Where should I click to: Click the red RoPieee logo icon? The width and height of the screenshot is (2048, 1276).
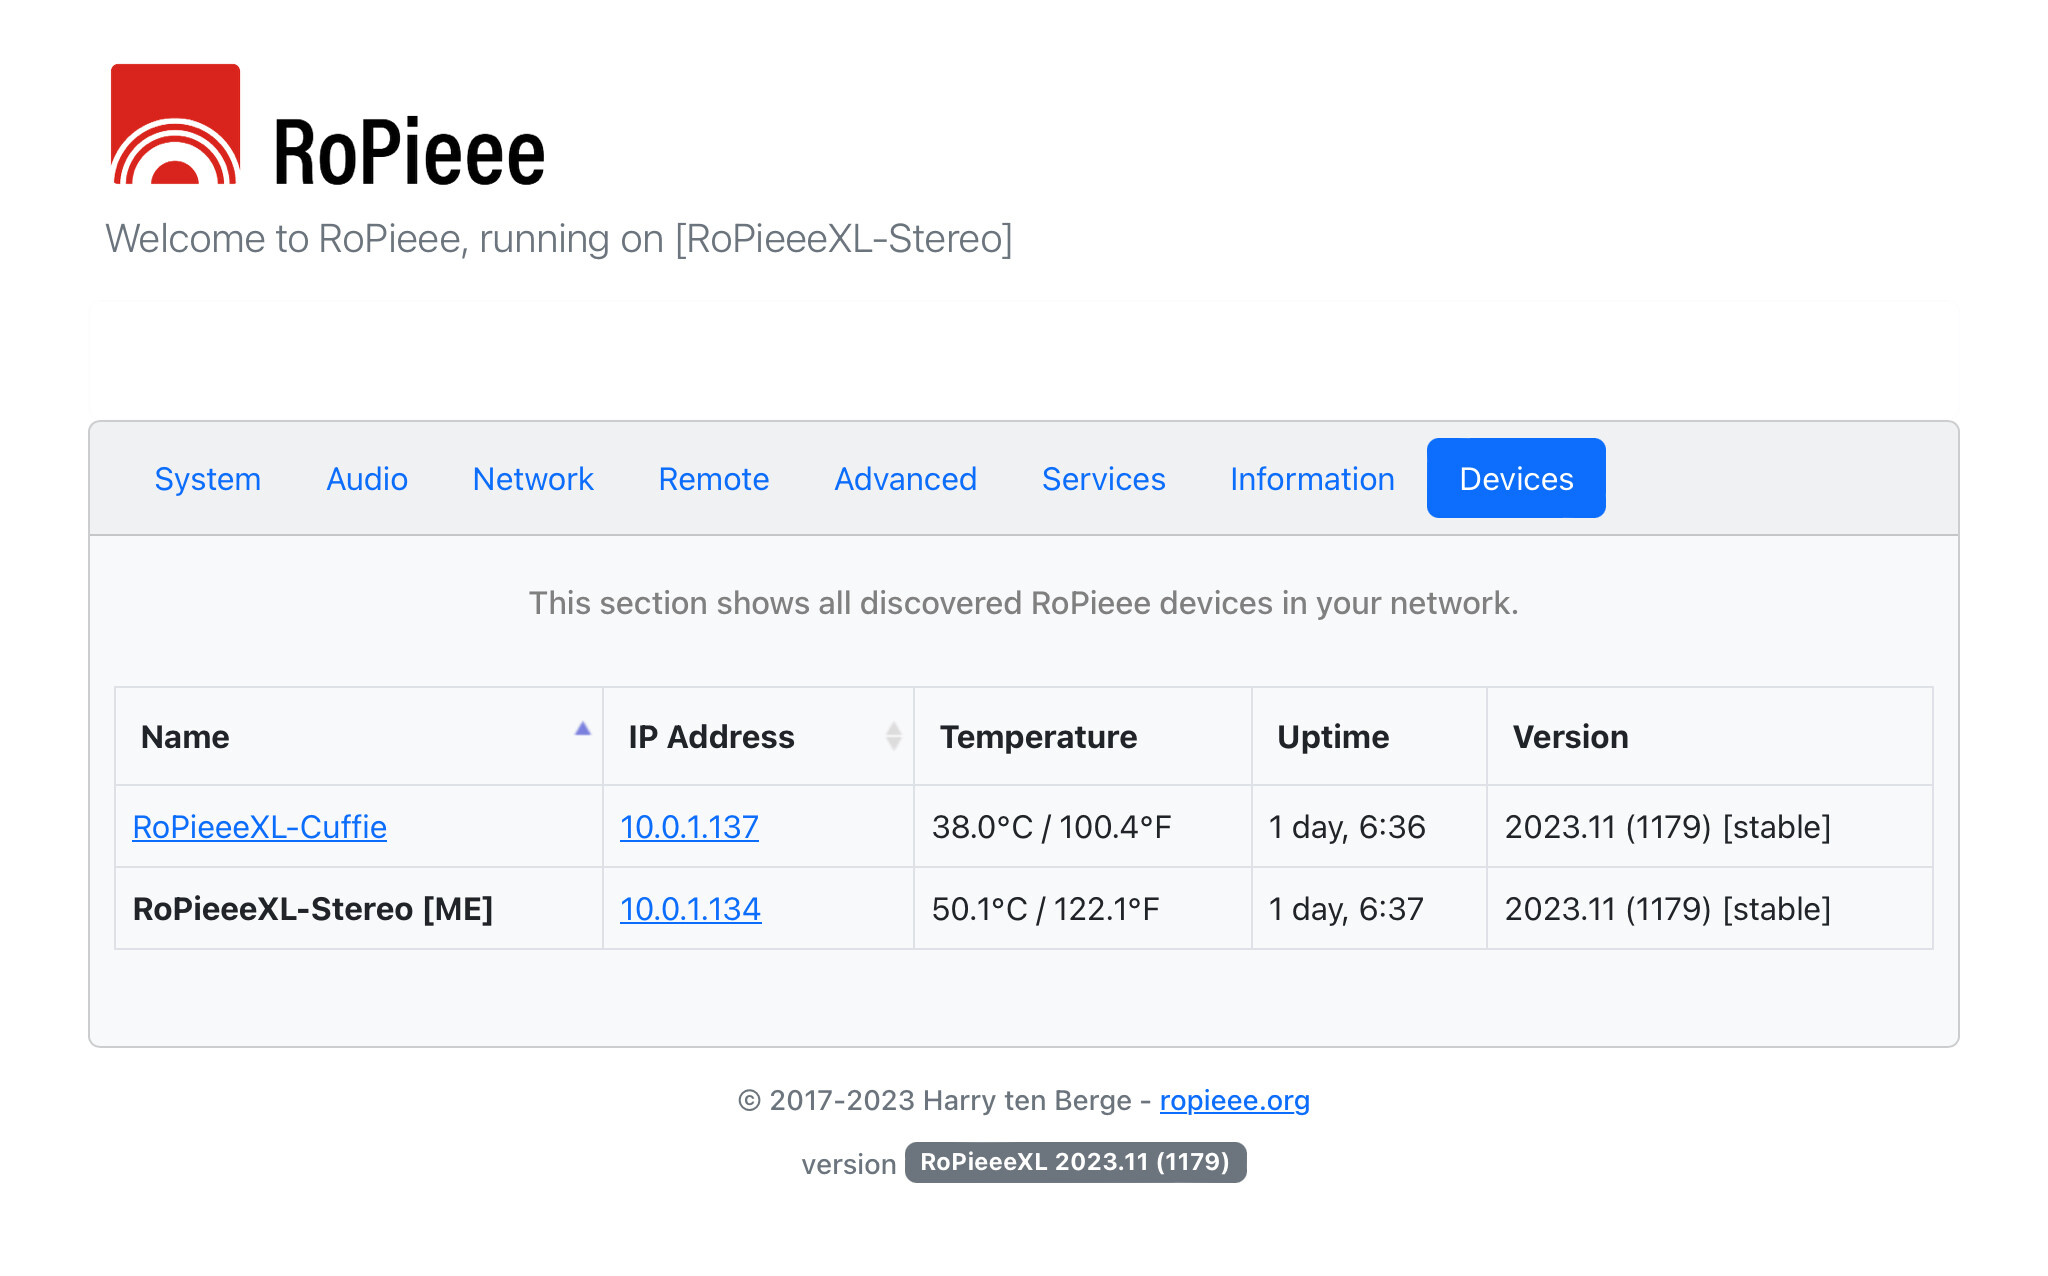175,124
